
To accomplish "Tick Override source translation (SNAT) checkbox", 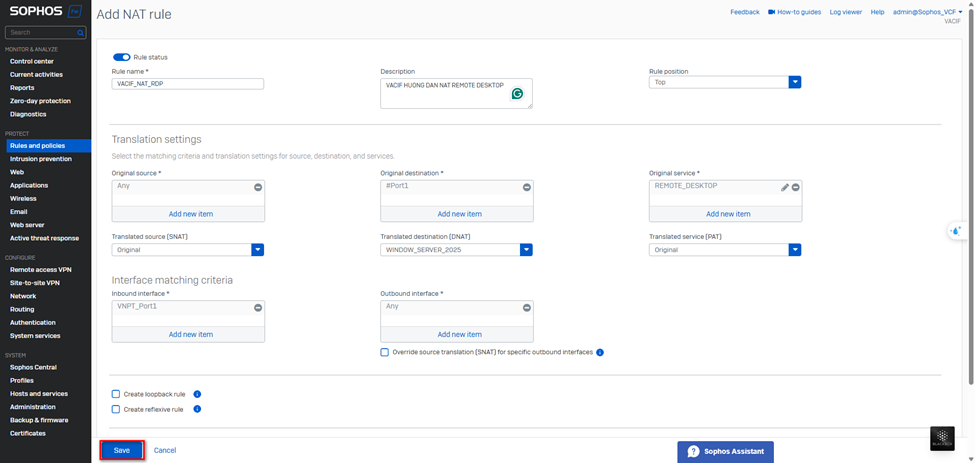I will tap(385, 353).
